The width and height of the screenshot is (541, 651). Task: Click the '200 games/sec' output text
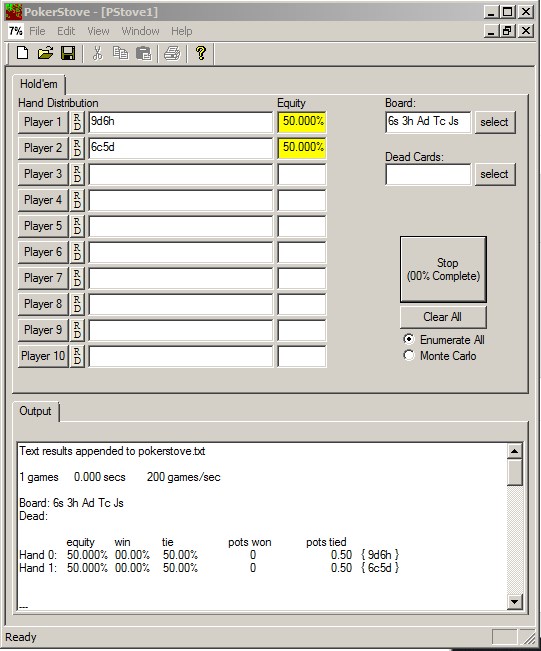coord(184,477)
